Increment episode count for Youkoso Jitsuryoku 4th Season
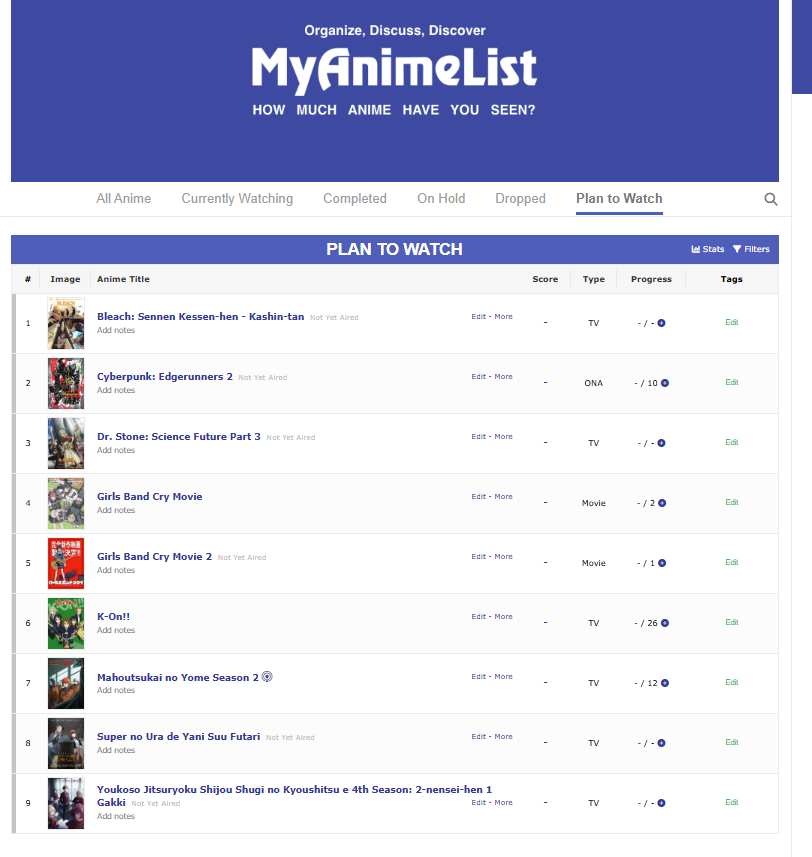Viewport: 812px width, 857px height. [661, 803]
